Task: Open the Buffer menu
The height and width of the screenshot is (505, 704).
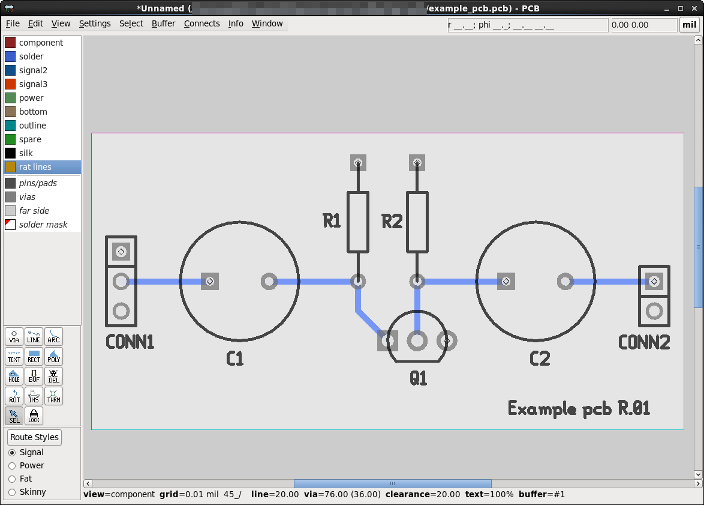Action: tap(163, 23)
